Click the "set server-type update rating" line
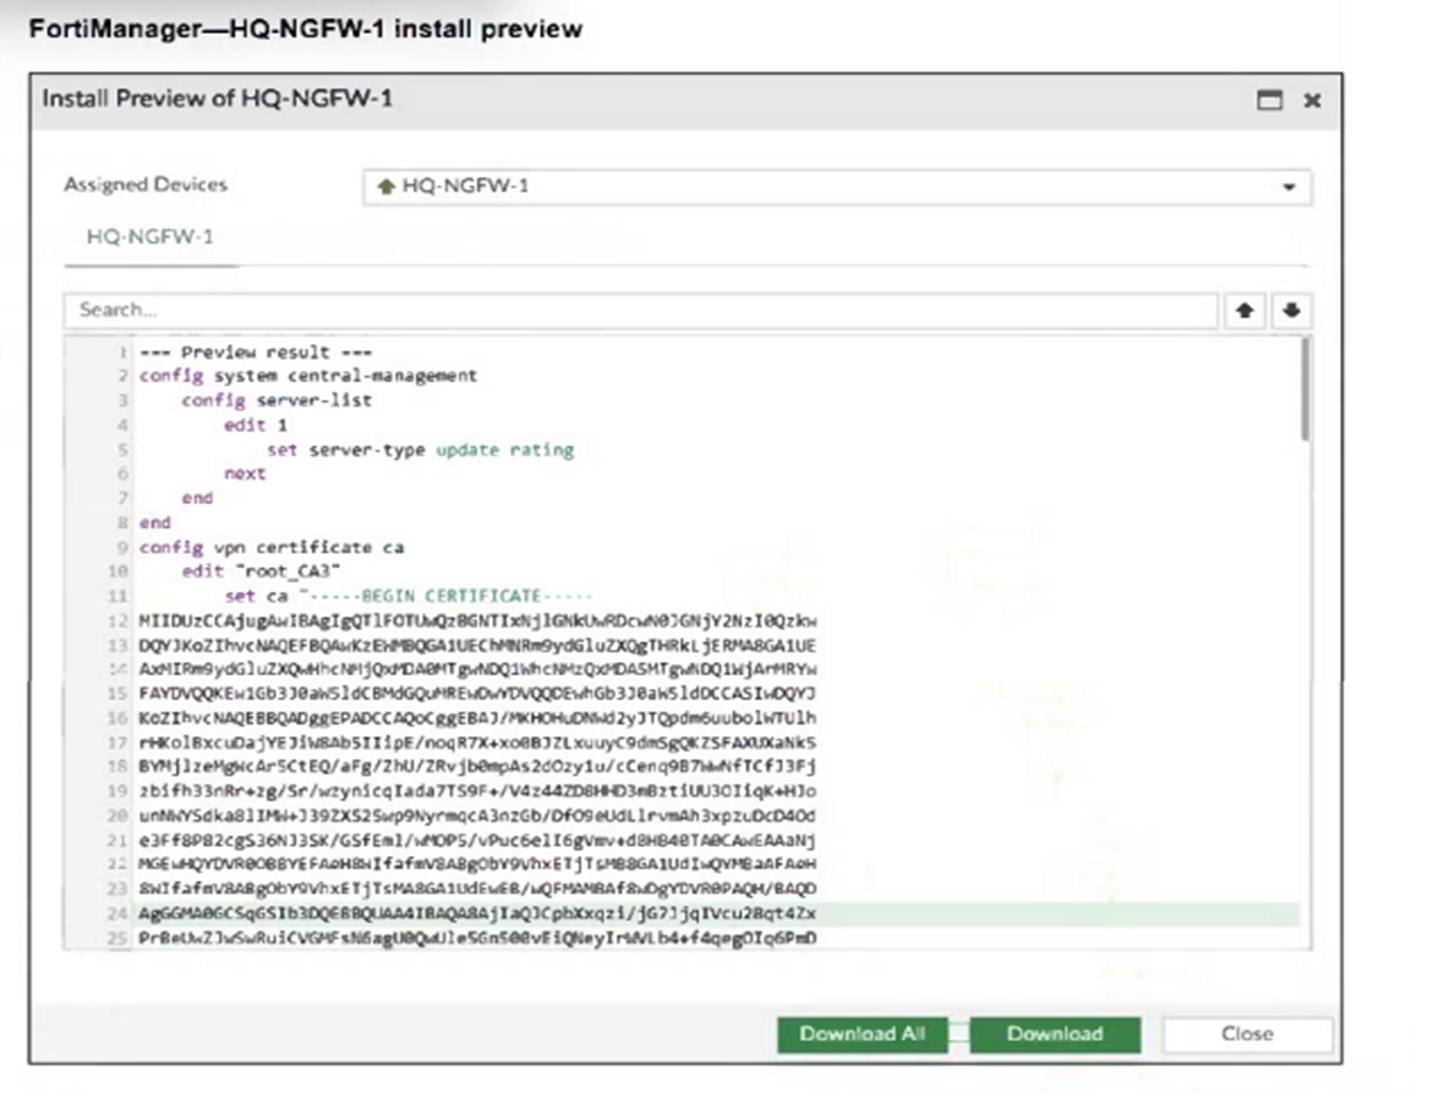This screenshot has width=1445, height=1094. point(420,450)
